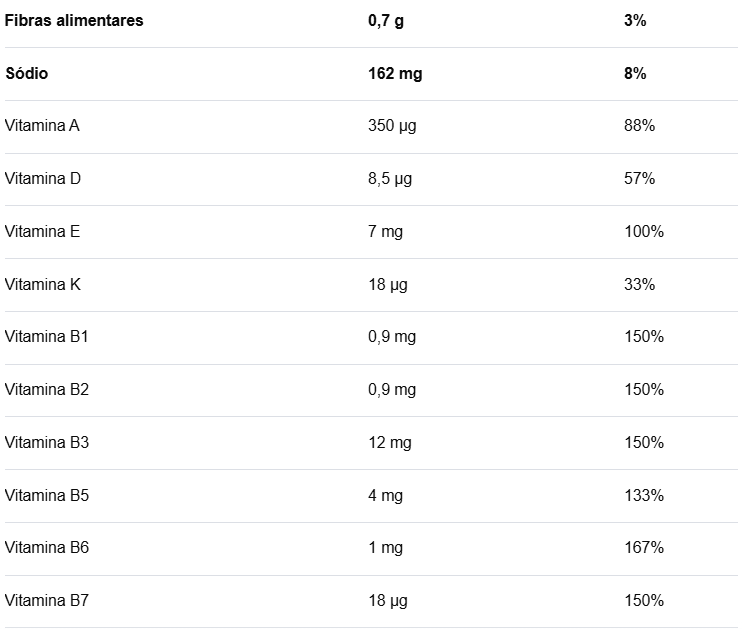Click the "Fibras alimentares" row label
Viewport: 742px width, 629px height.
(74, 21)
